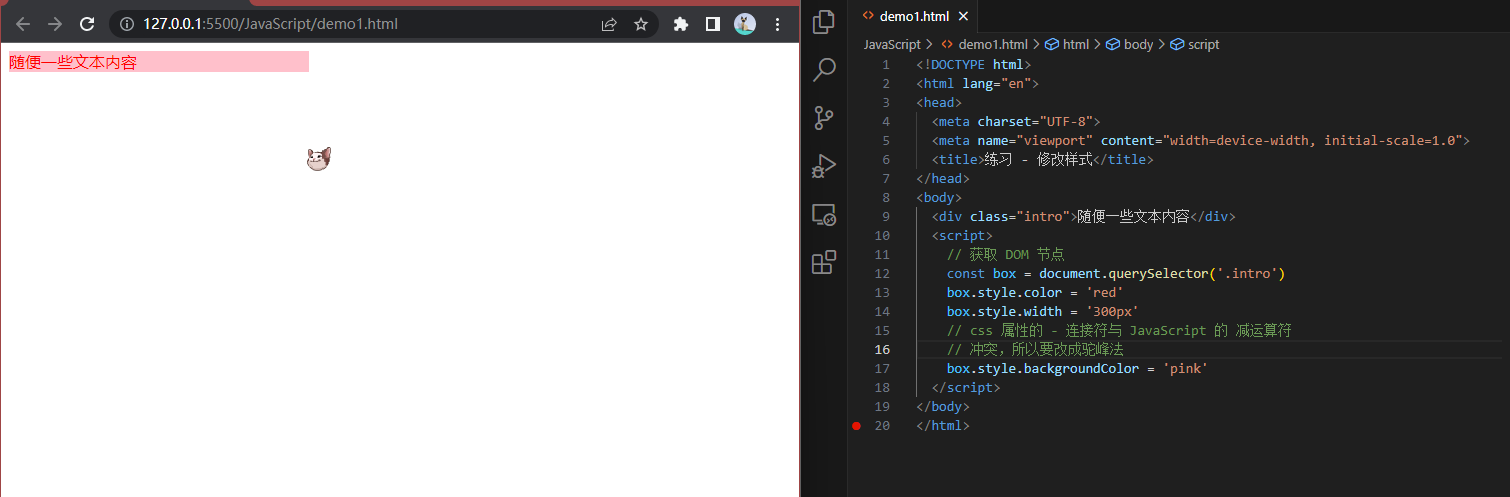
Task: Open the Source Control view
Action: pyautogui.click(x=824, y=117)
